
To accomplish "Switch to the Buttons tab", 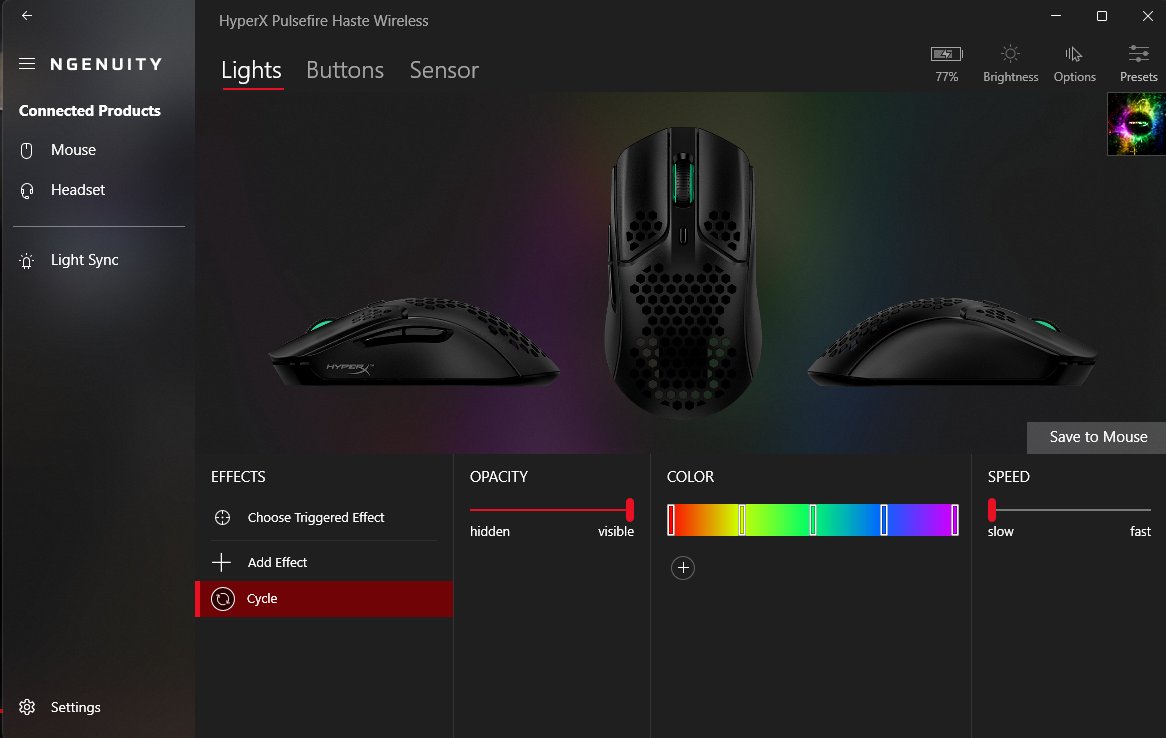I will tap(345, 70).
